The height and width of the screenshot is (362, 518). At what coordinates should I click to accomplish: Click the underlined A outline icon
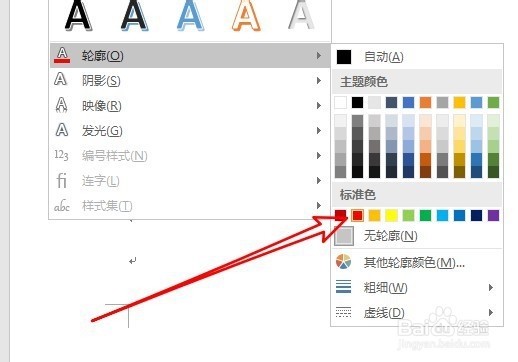click(62, 55)
